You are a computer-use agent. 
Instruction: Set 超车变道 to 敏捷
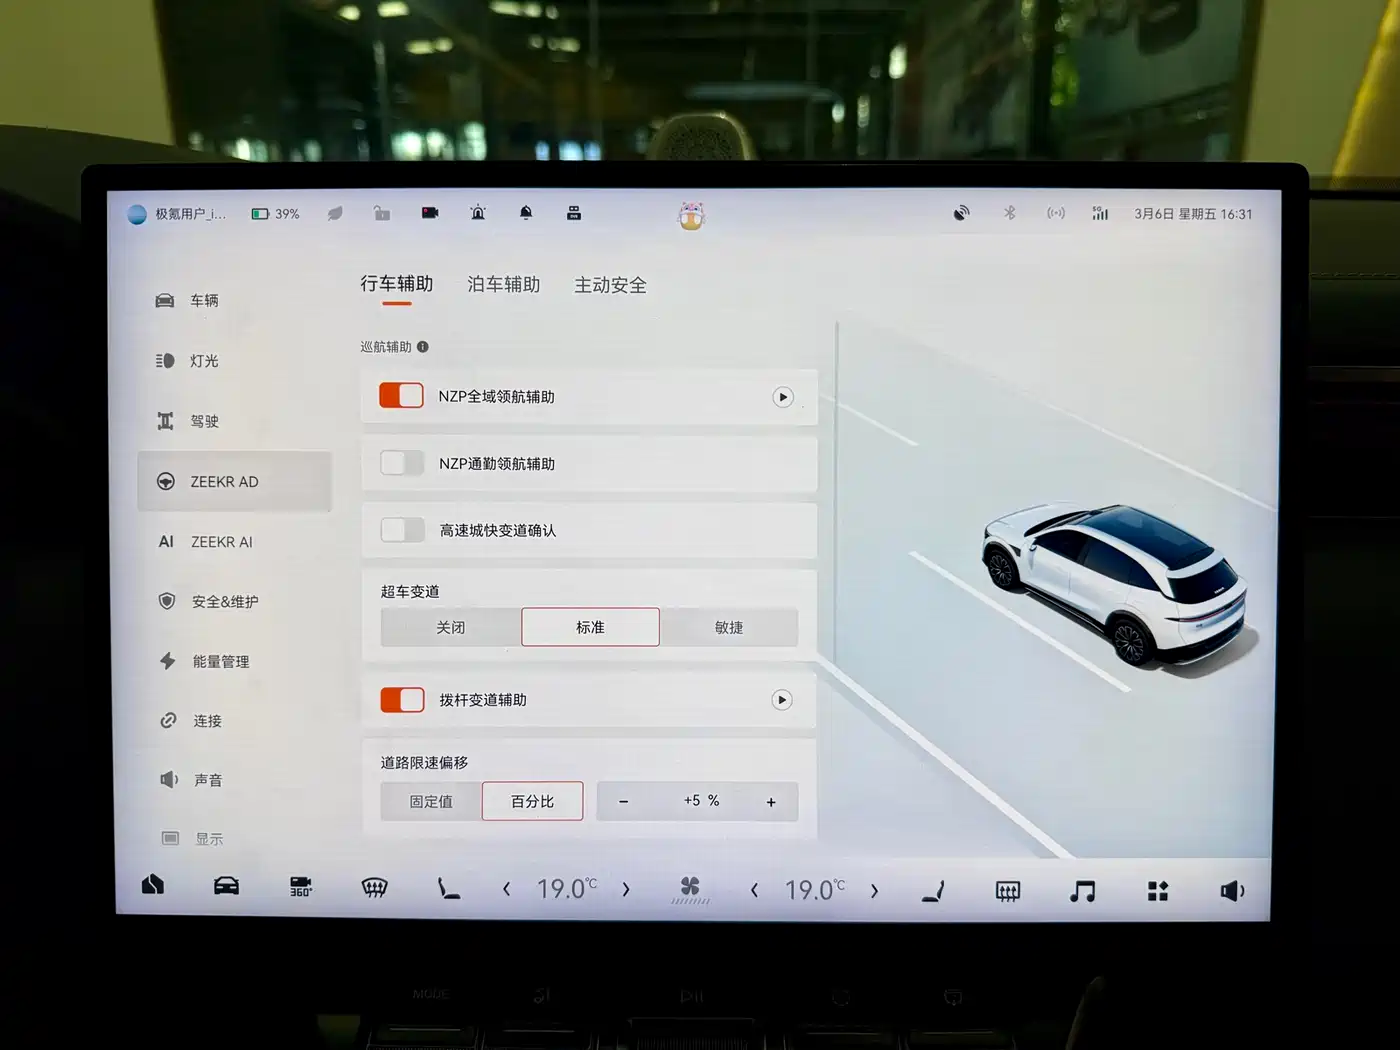pyautogui.click(x=729, y=627)
